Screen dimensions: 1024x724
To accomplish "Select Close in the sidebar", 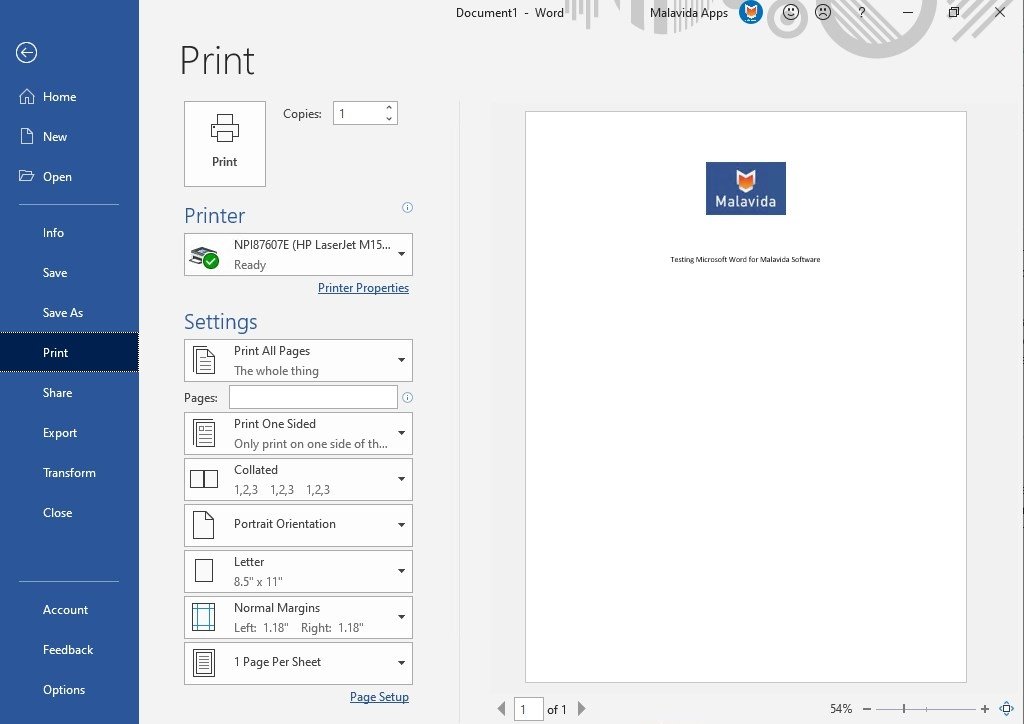I will click(x=69, y=512).
